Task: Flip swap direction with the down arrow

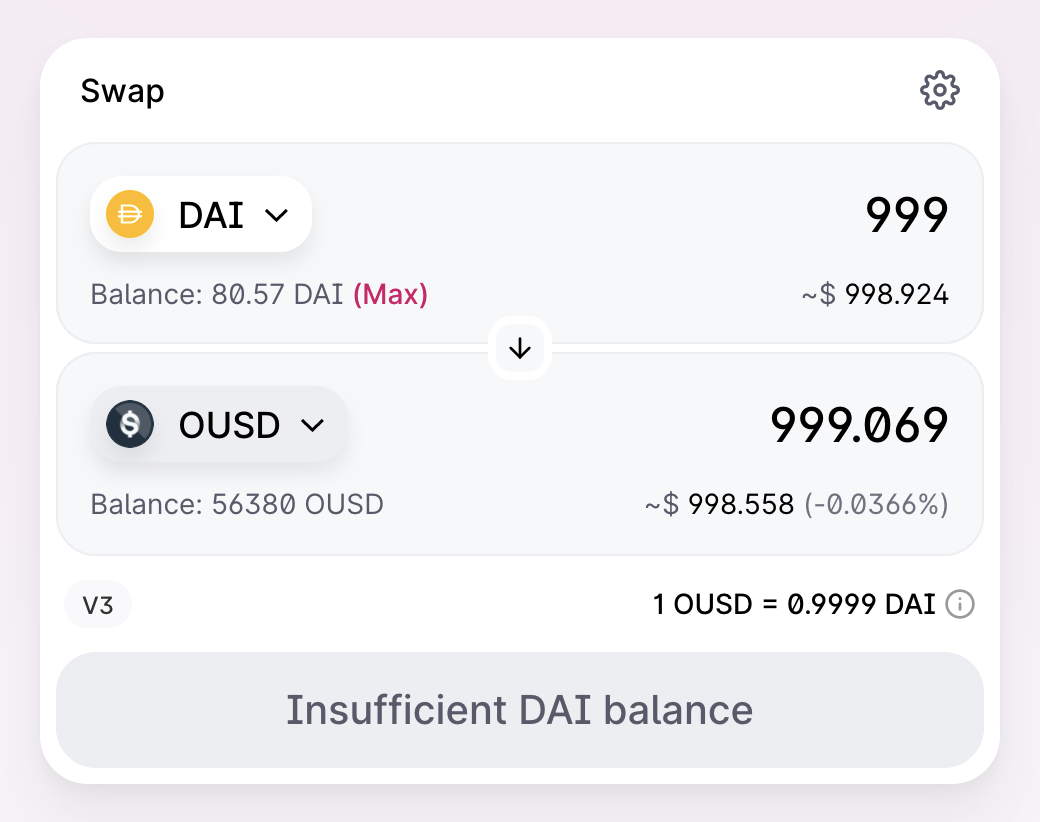Action: [520, 349]
